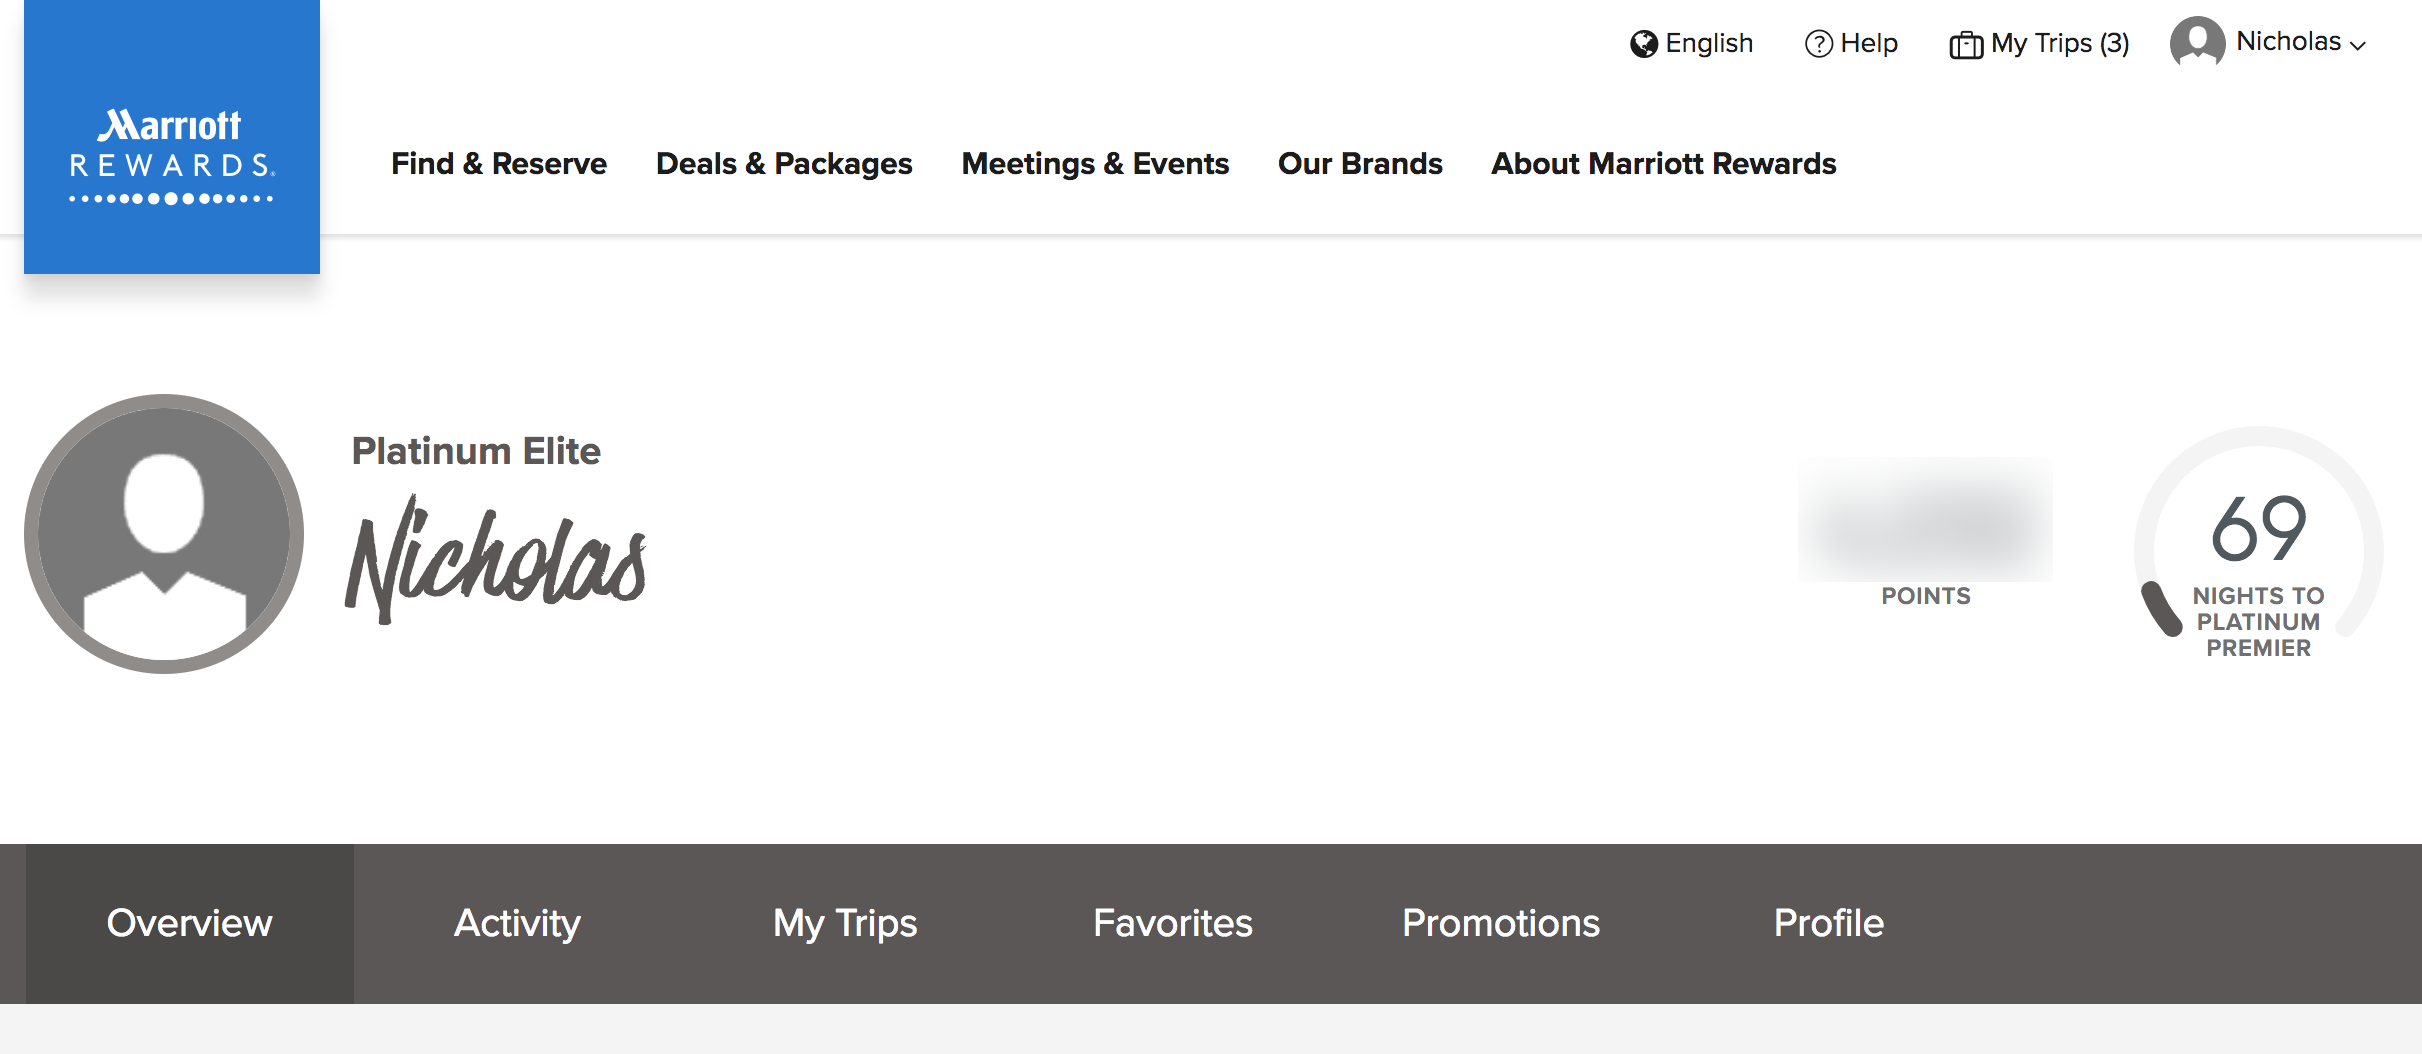The width and height of the screenshot is (2422, 1054).
Task: Open About Marriott Rewards menu
Action: tap(1663, 163)
